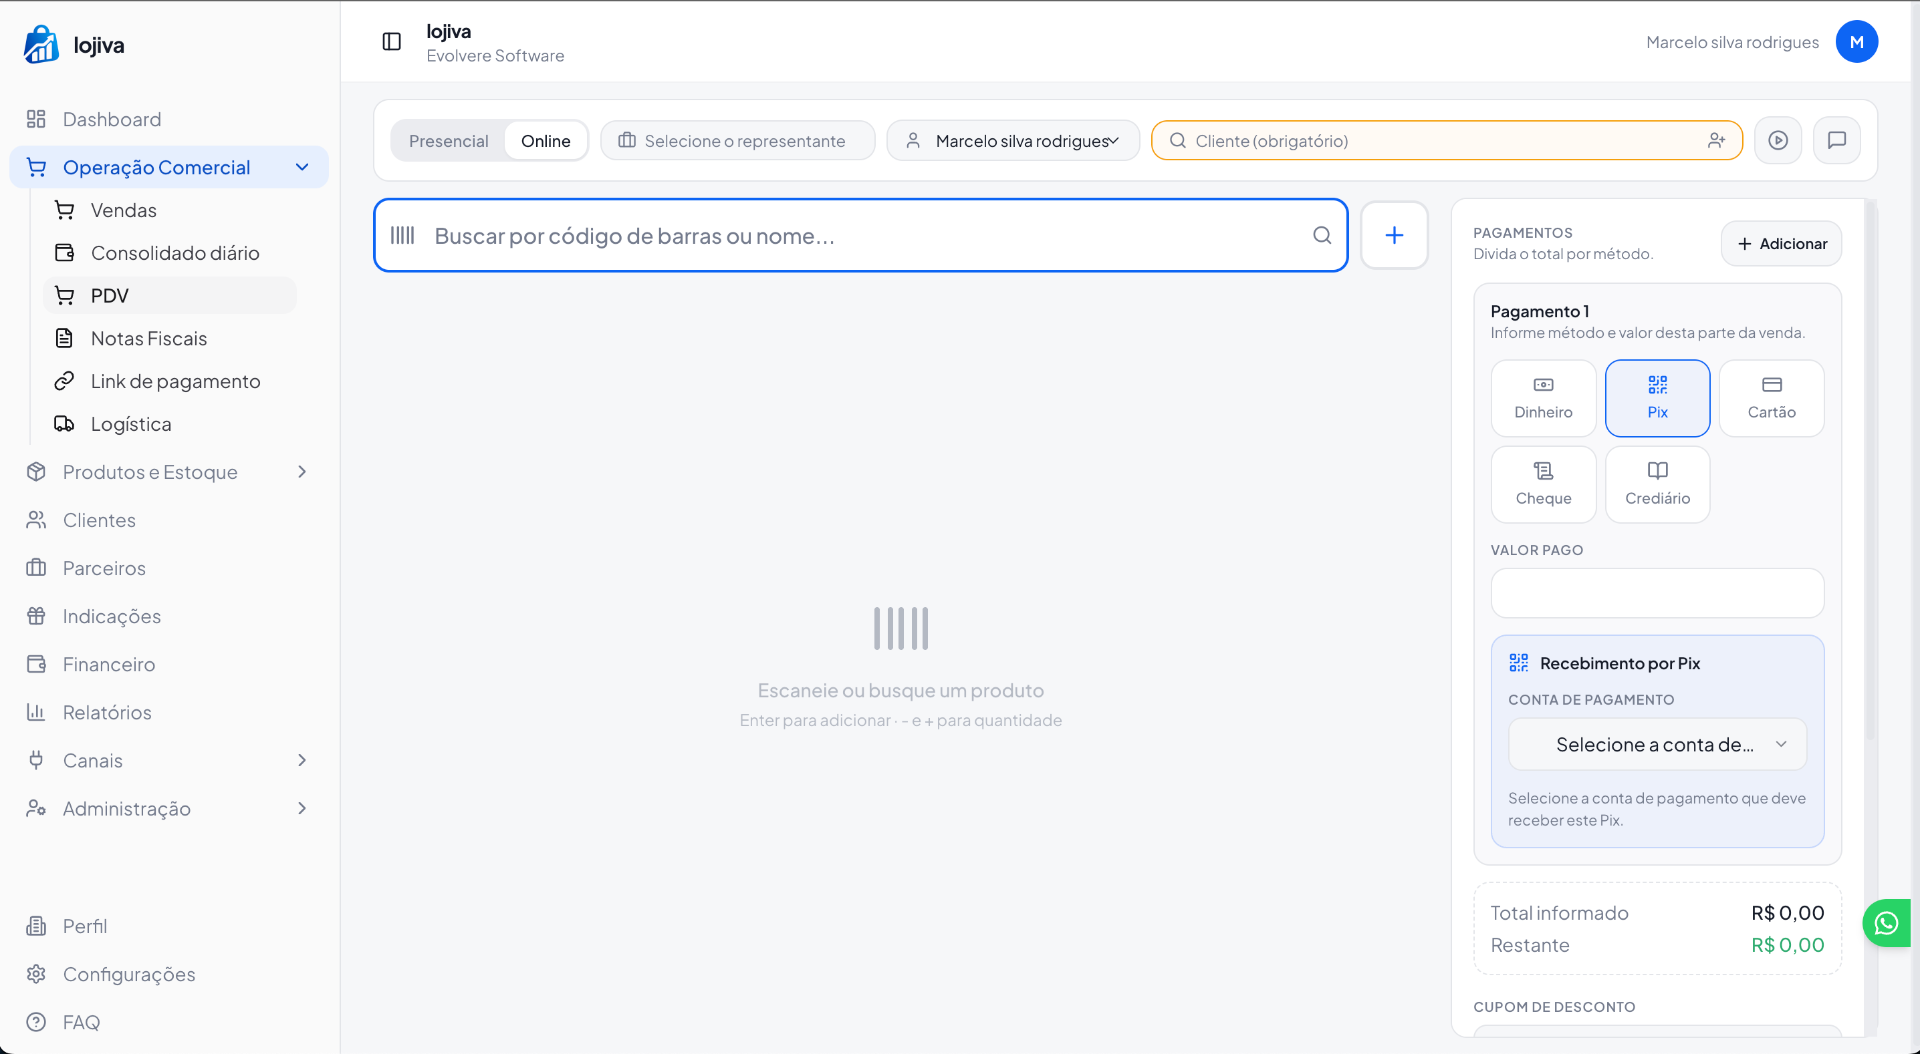This screenshot has height=1054, width=1920.
Task: Select the PDV menu item
Action: [170, 296]
